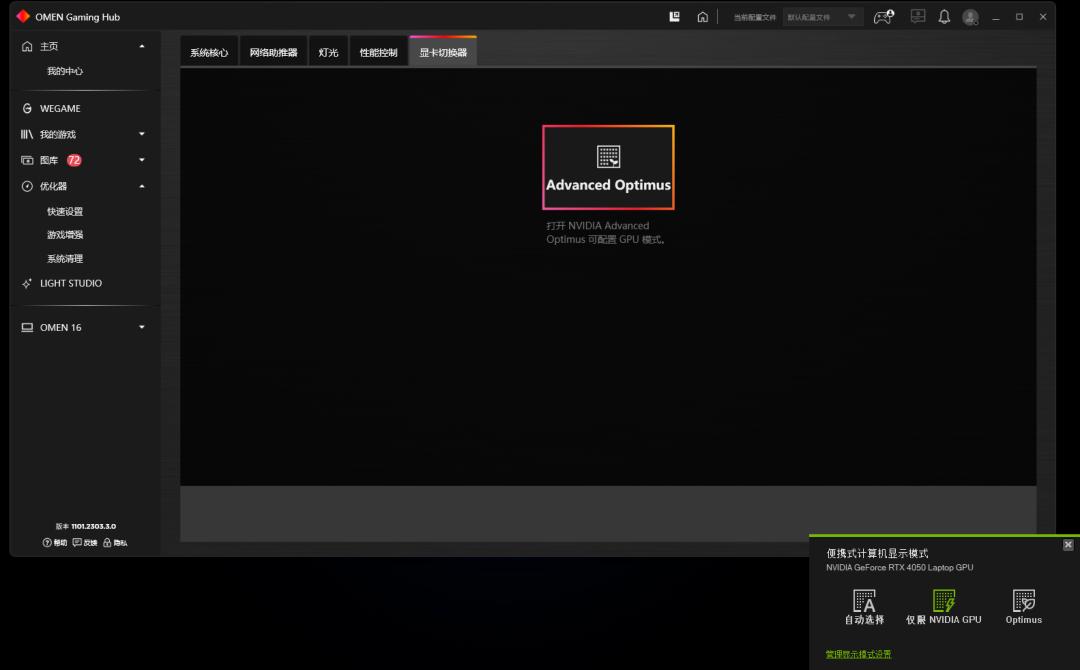
Task: Click the monitor display icon in top bar
Action: [x=917, y=16]
